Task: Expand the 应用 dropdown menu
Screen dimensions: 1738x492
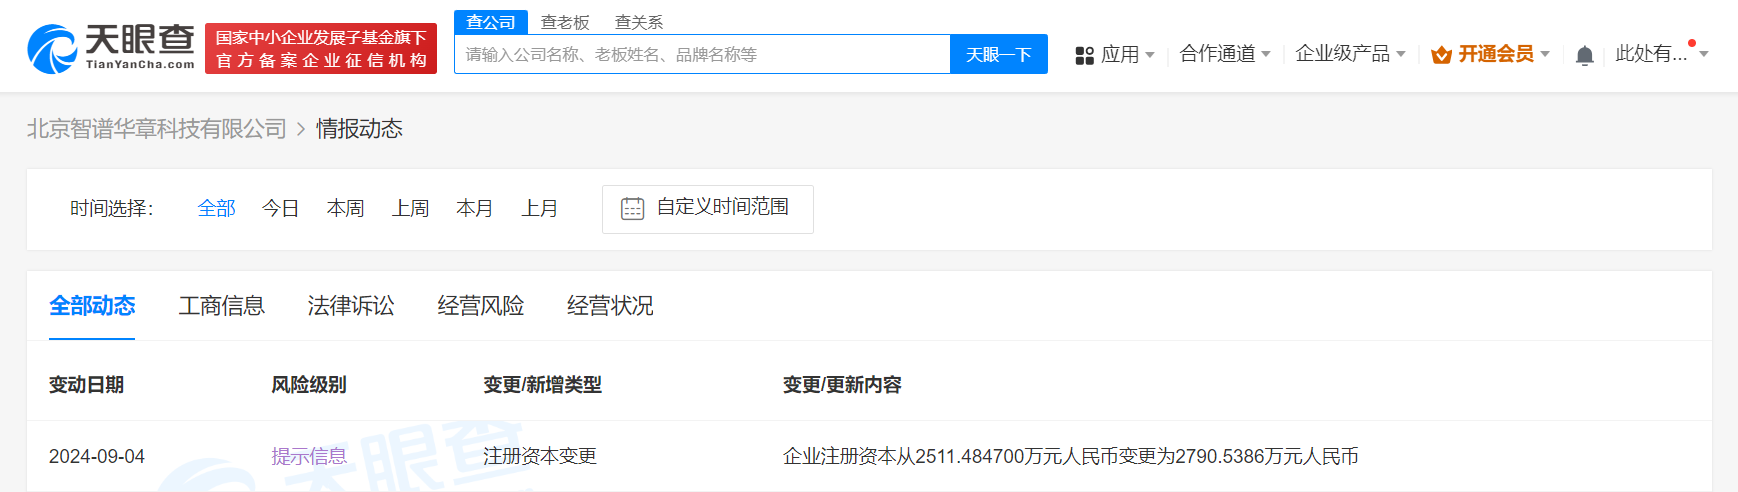Action: (x=1128, y=54)
